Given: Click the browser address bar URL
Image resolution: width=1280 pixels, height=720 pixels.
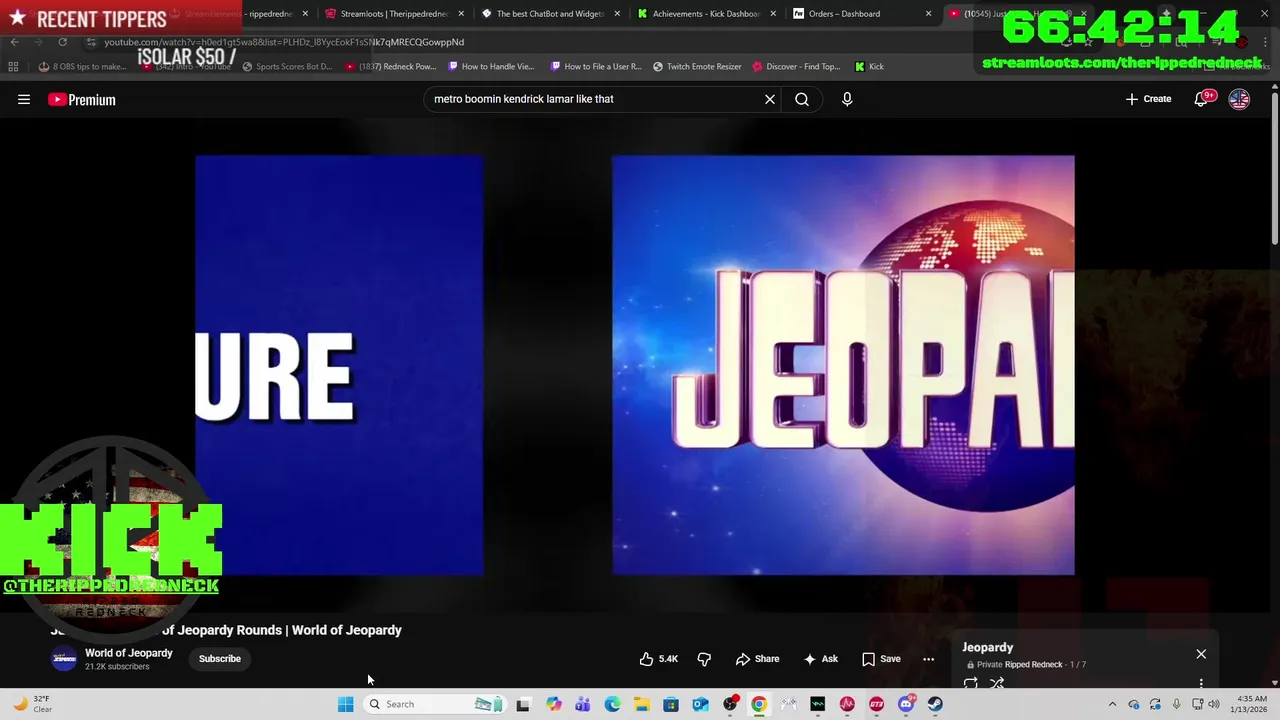Looking at the screenshot, I should tap(284, 42).
